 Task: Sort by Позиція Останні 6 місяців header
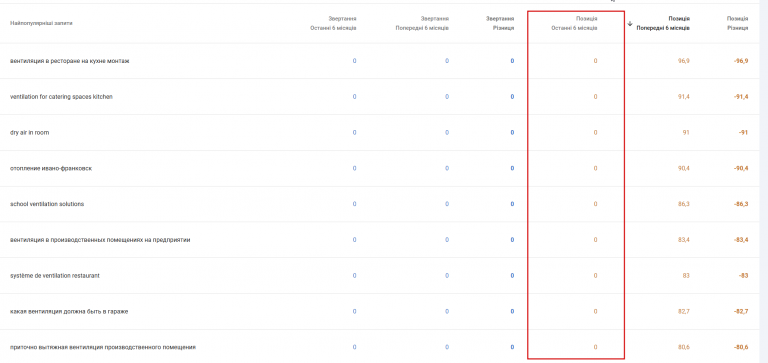coord(574,23)
